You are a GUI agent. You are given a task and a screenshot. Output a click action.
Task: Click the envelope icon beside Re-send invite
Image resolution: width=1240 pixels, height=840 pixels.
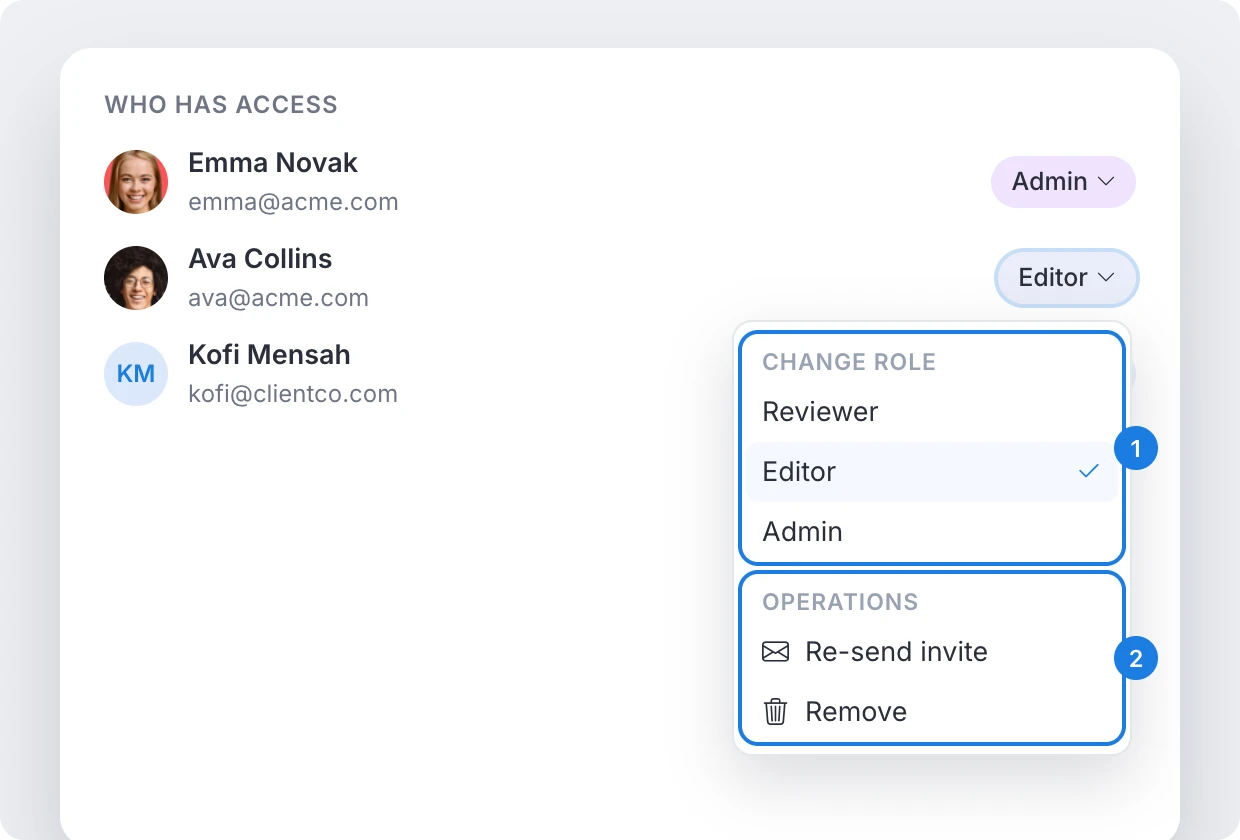(775, 652)
